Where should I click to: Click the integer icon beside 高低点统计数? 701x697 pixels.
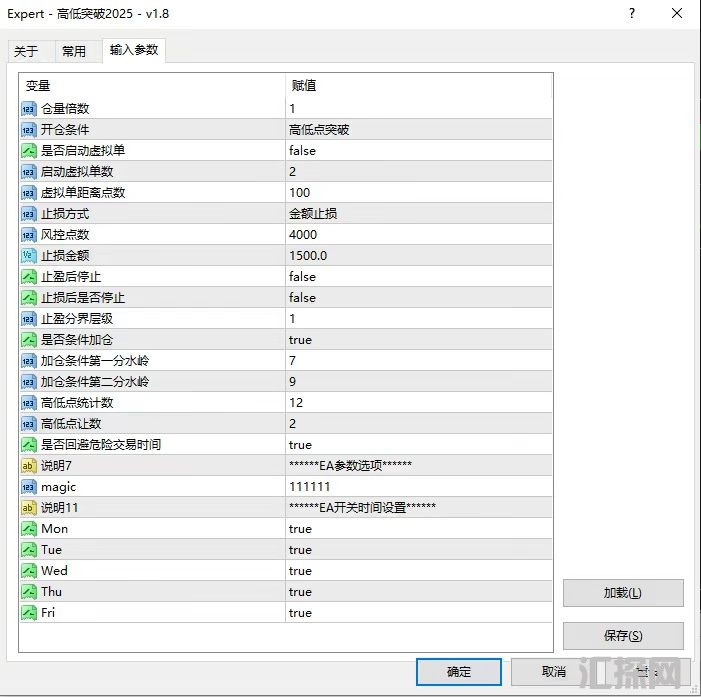point(29,403)
